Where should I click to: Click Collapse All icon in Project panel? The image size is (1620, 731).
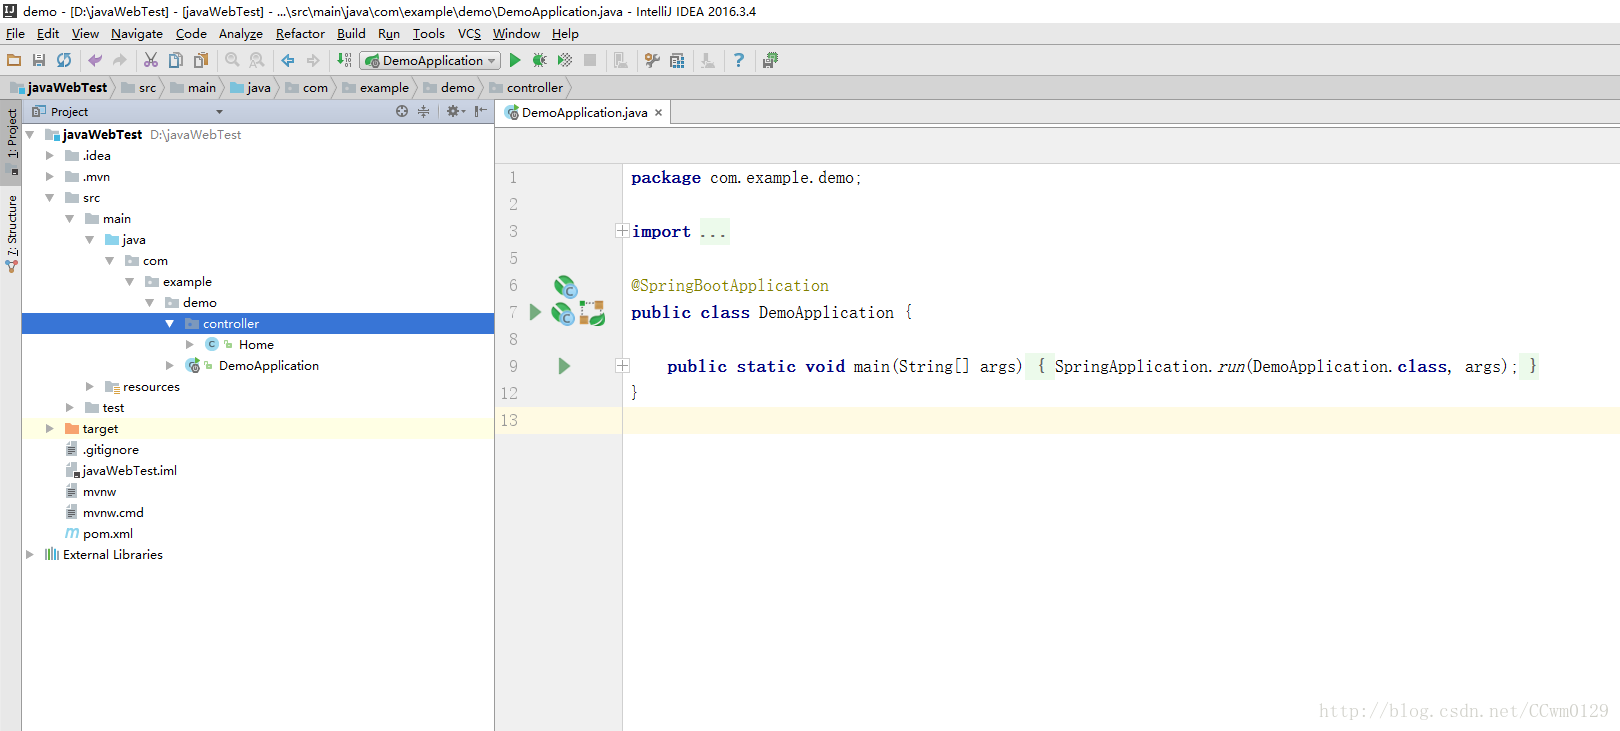[424, 111]
